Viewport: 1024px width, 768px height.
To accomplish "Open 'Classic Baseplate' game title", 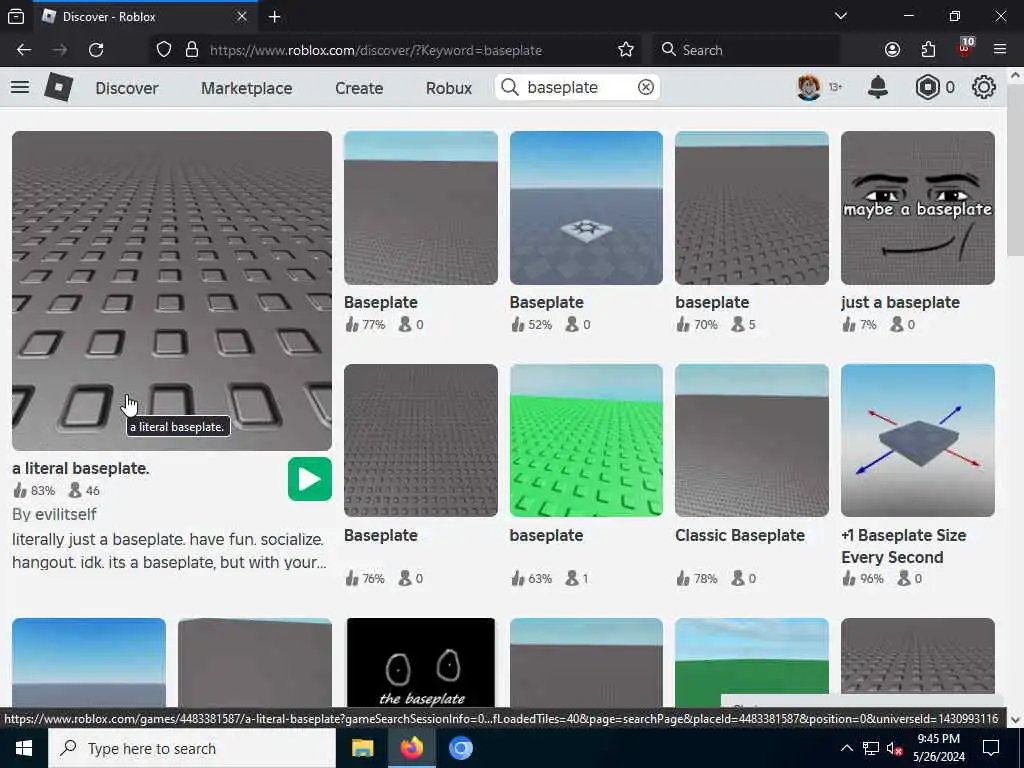I will click(x=739, y=536).
